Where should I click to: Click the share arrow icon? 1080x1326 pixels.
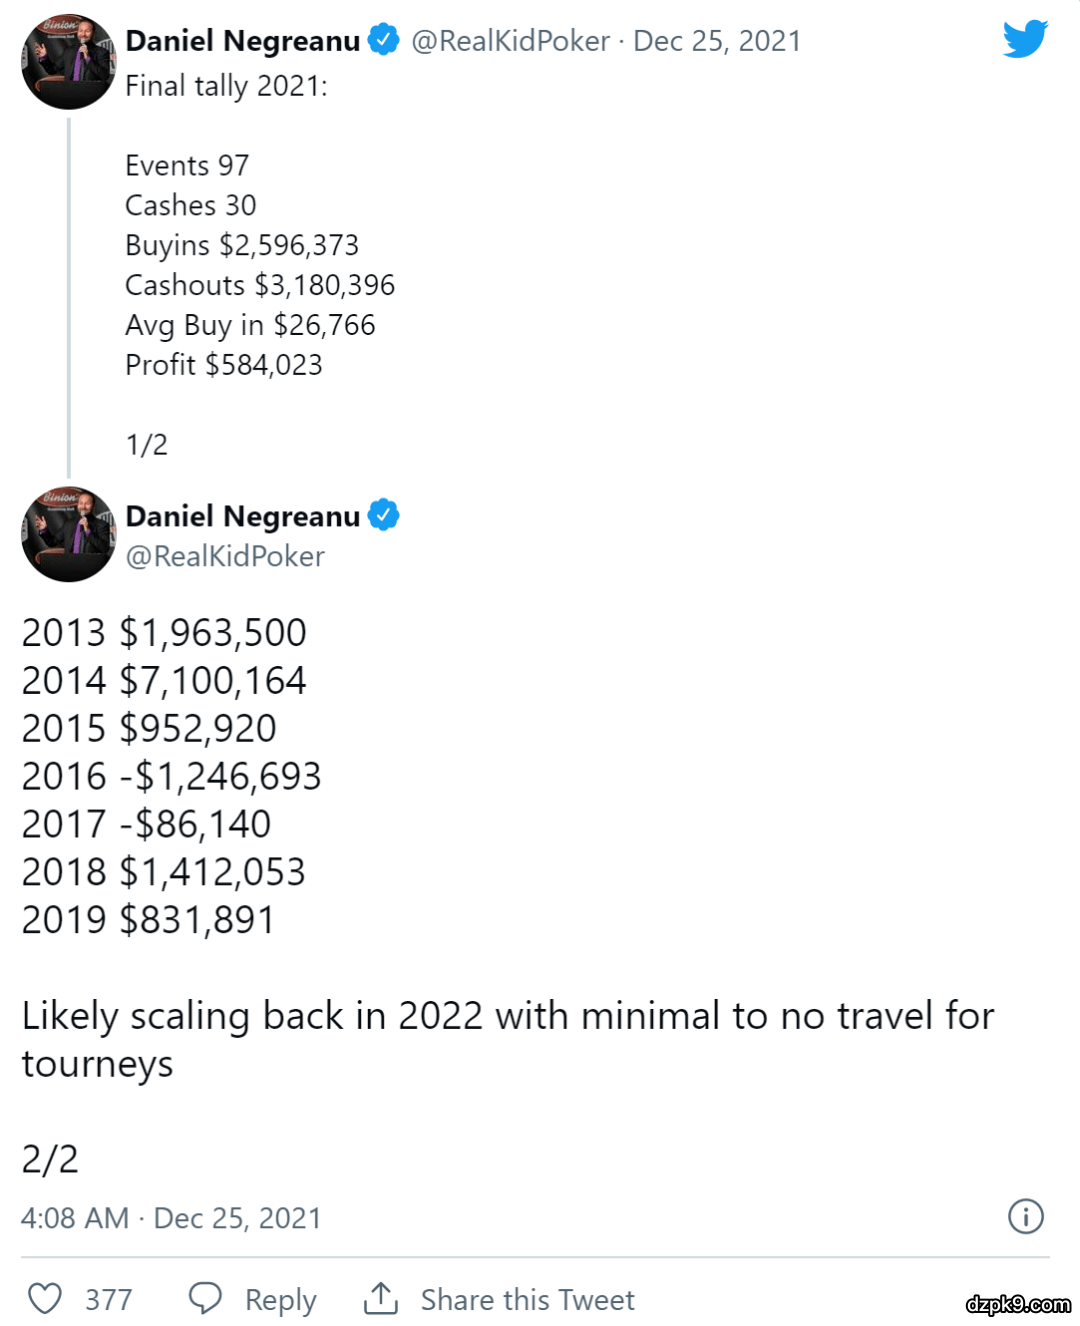381,1298
